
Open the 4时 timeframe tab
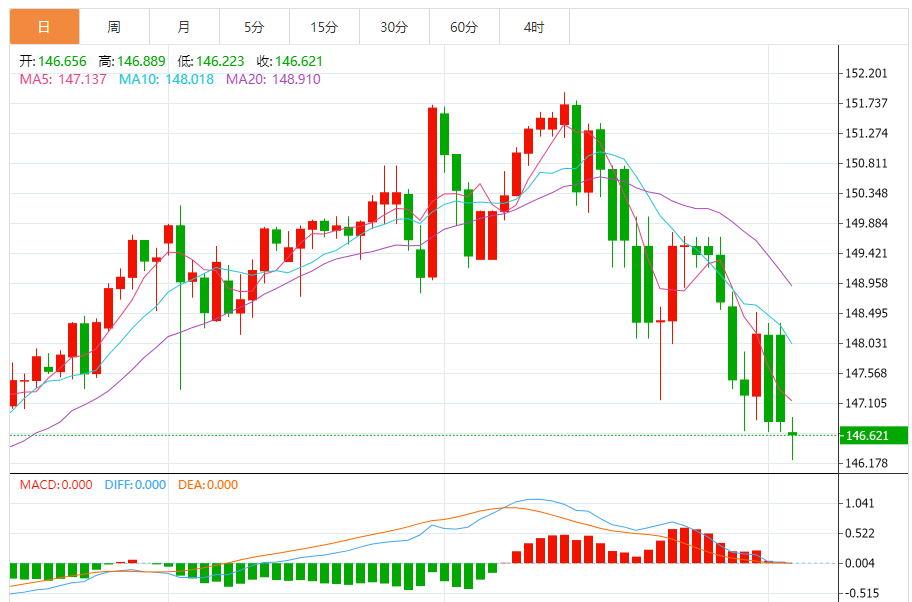[x=534, y=27]
